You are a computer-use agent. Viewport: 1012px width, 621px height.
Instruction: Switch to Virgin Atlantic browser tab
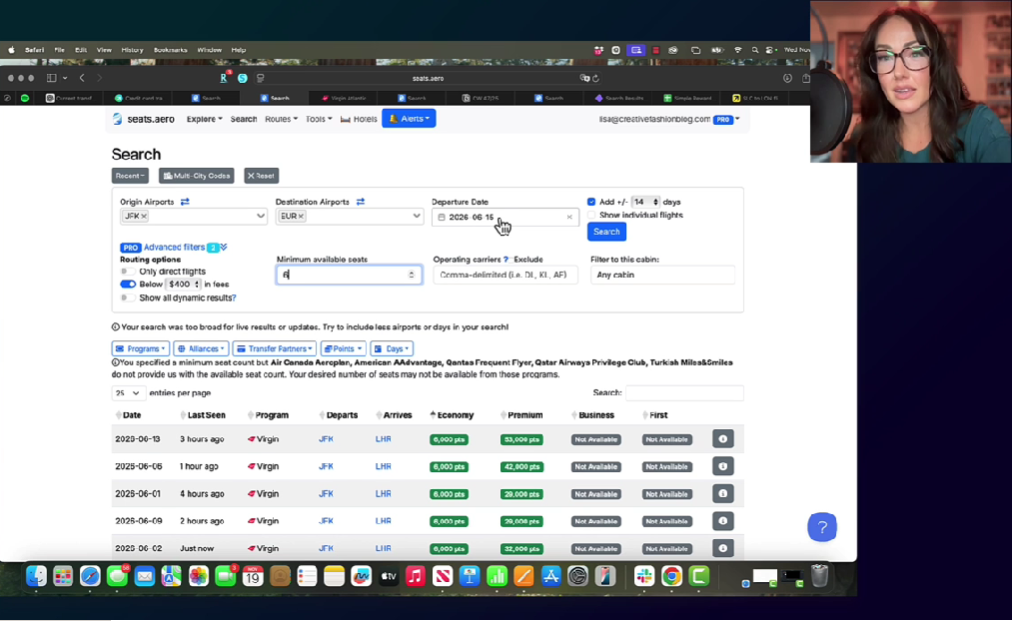345,98
